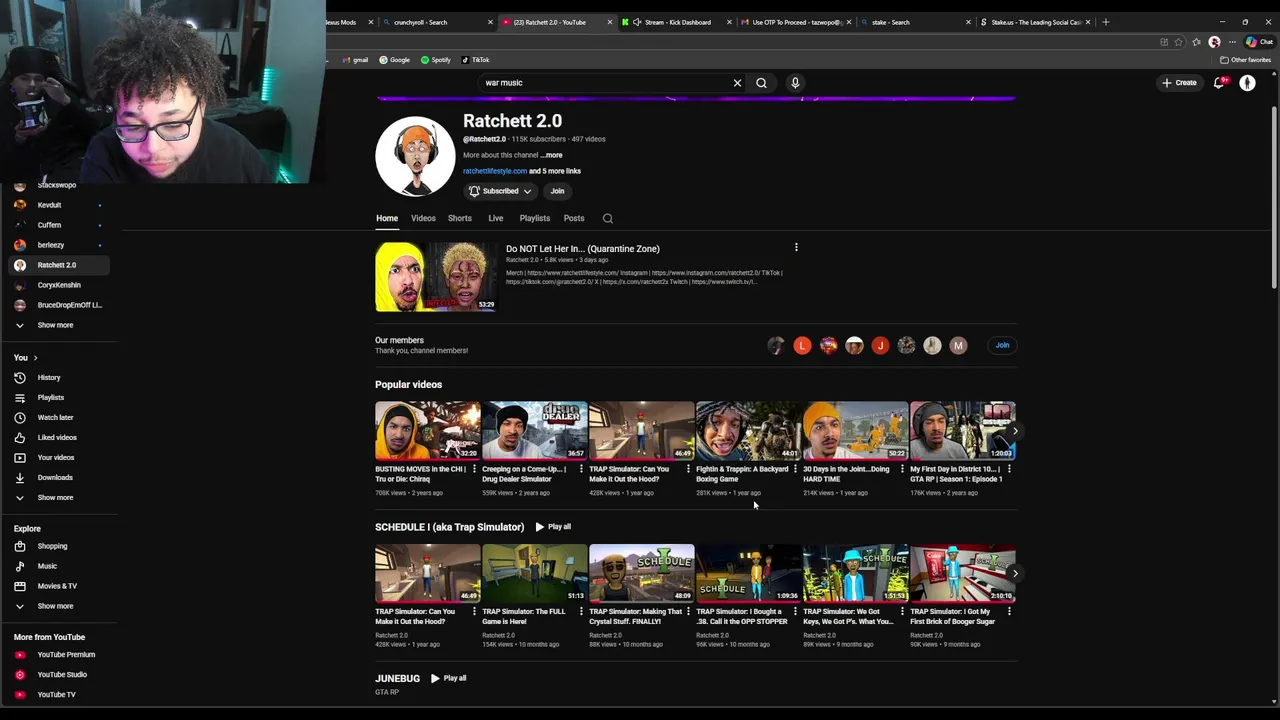Open three-dot menu for featured video
Viewport: 1280px width, 720px height.
click(x=796, y=248)
